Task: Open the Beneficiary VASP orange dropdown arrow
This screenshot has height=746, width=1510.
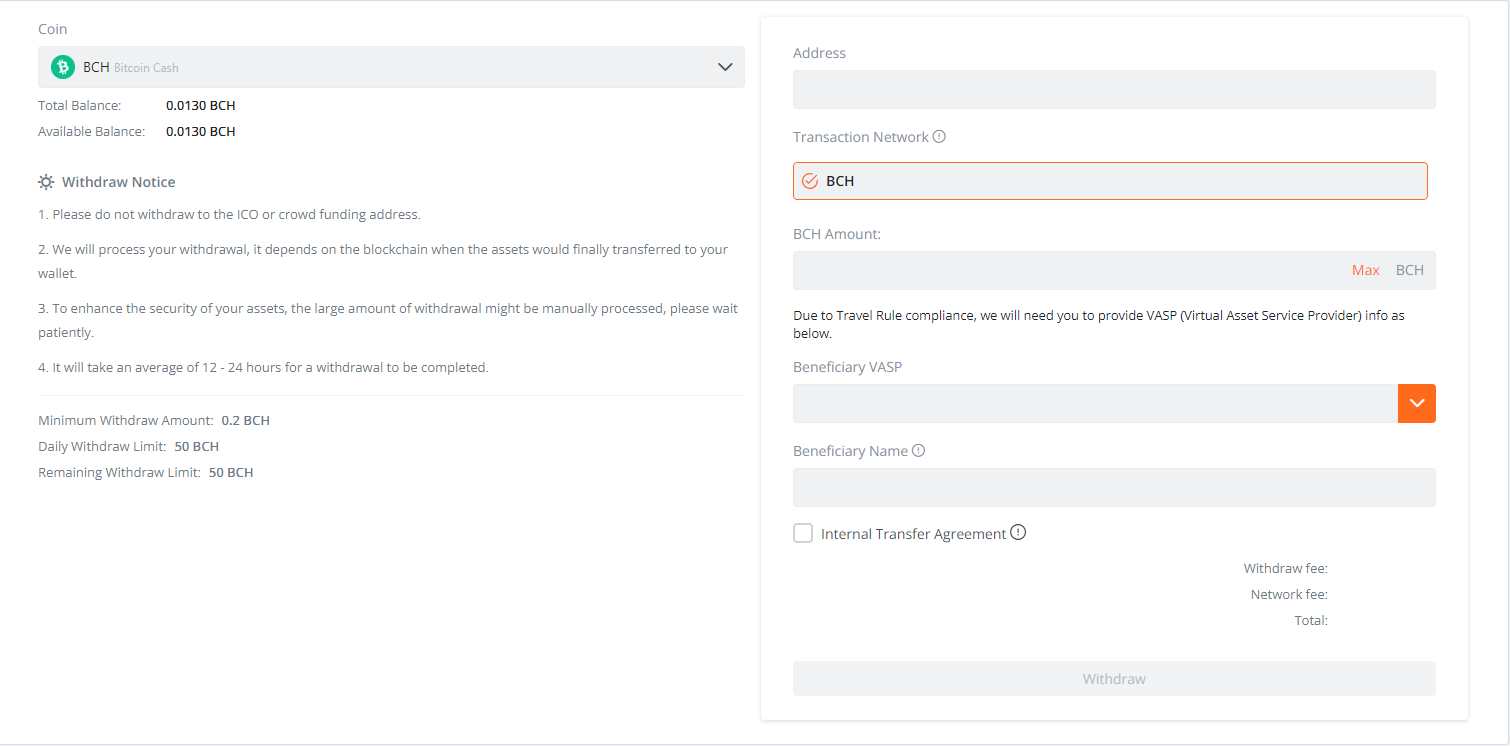Action: (x=1416, y=403)
